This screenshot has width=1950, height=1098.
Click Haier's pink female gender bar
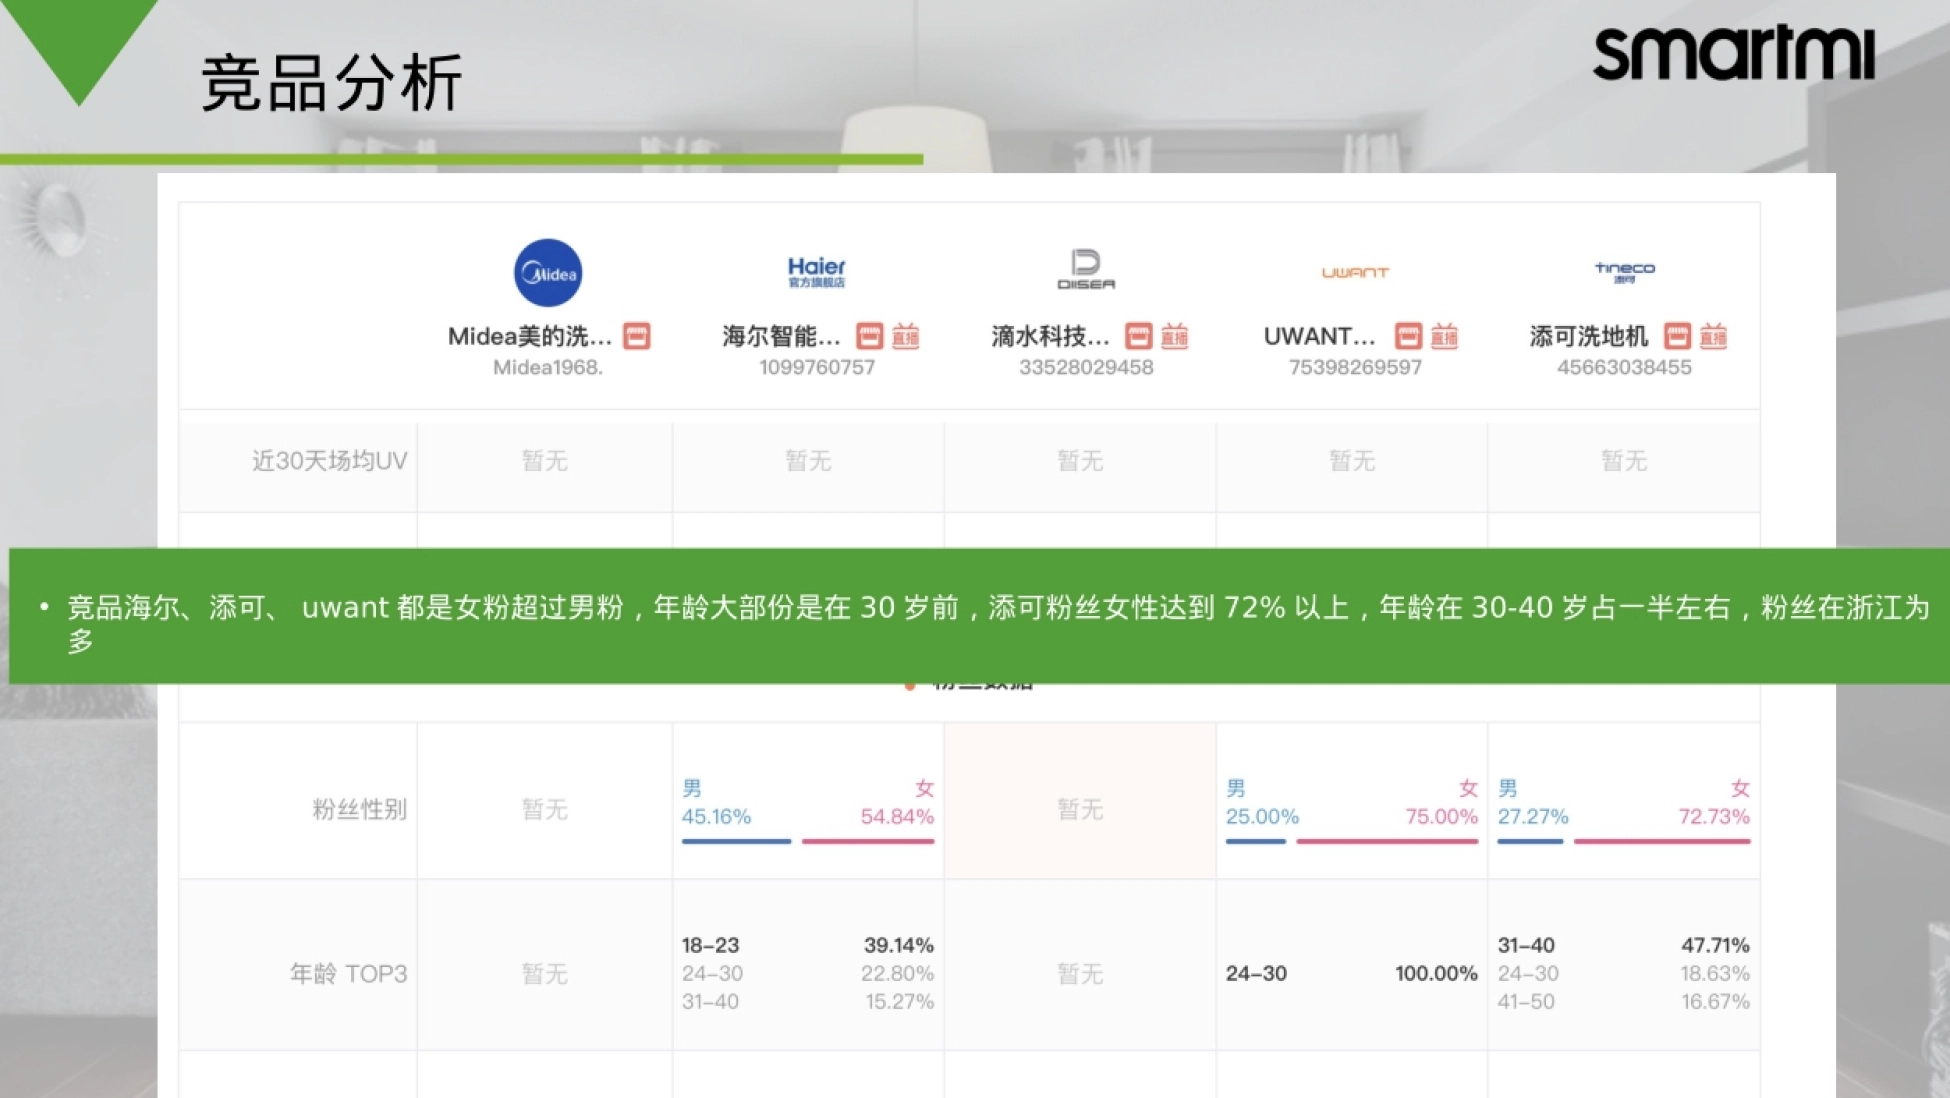click(868, 841)
